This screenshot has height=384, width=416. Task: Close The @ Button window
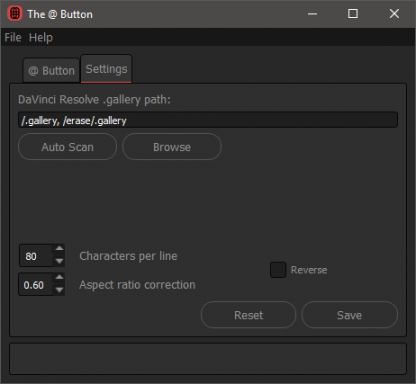coord(394,14)
